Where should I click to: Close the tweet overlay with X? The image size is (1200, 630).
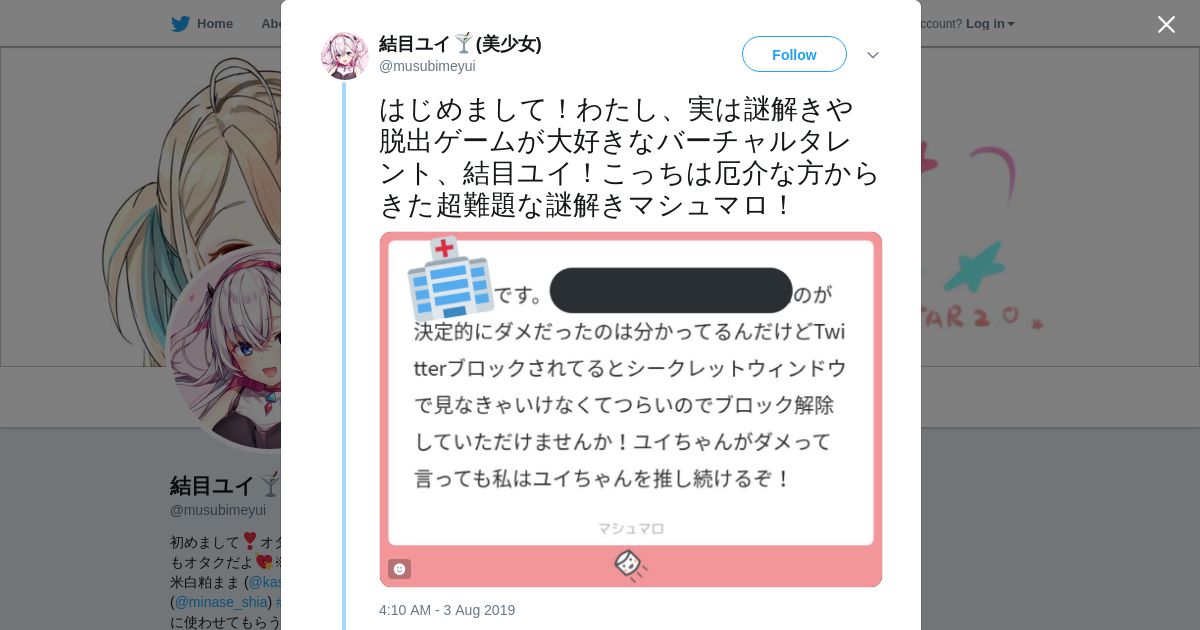pos(1166,24)
